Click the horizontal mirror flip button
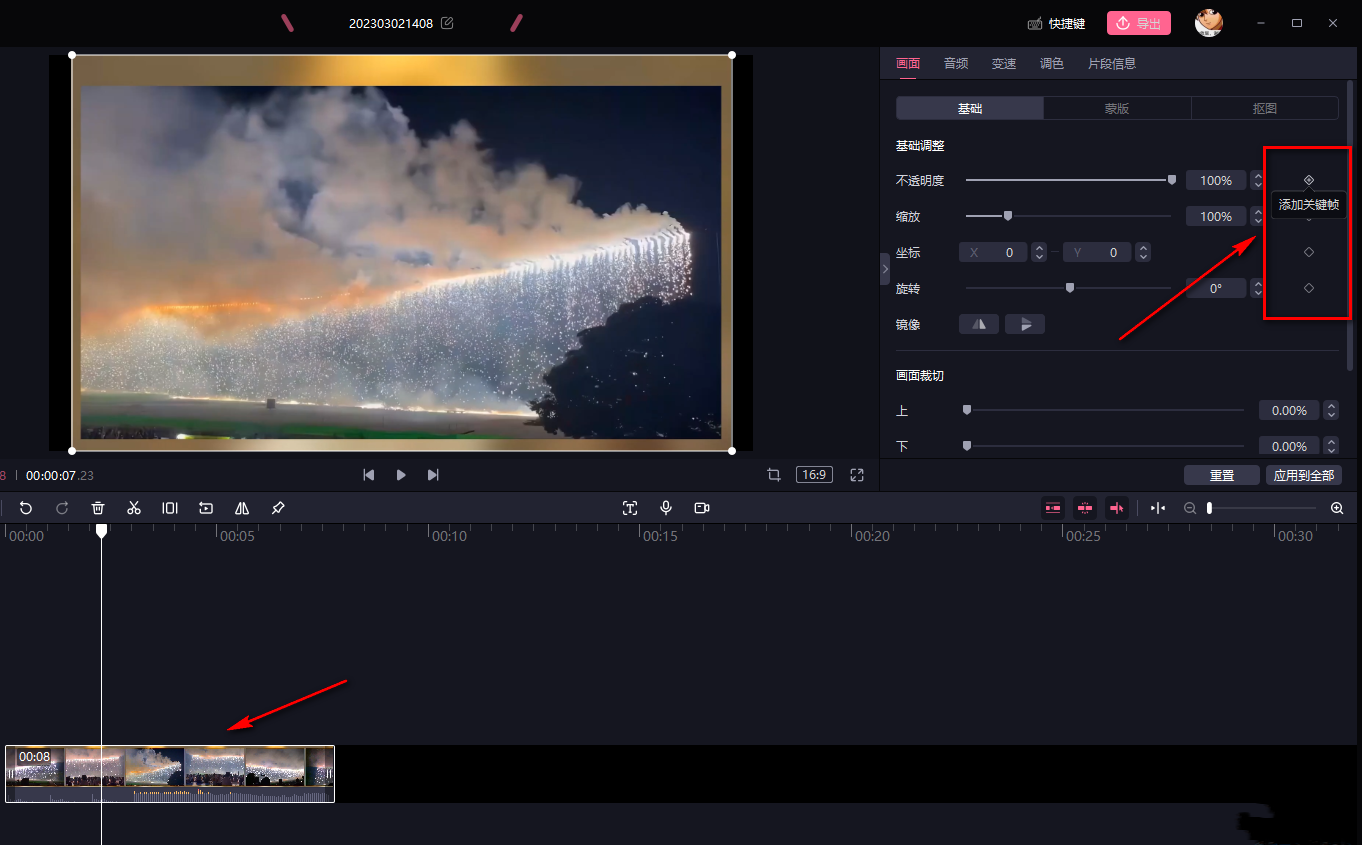 click(x=979, y=324)
